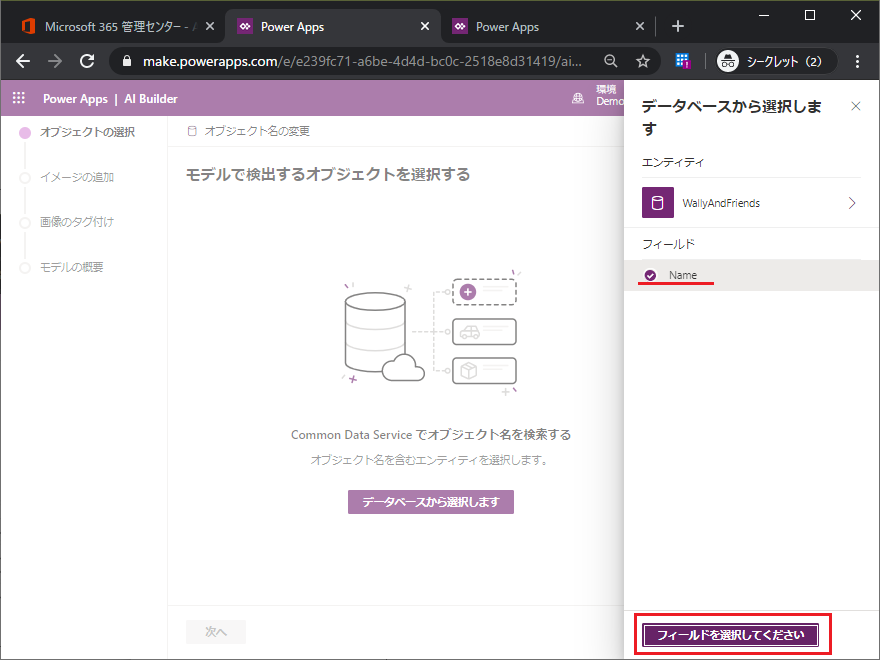Click the browser forward arrow
The height and width of the screenshot is (660, 880).
(x=55, y=61)
